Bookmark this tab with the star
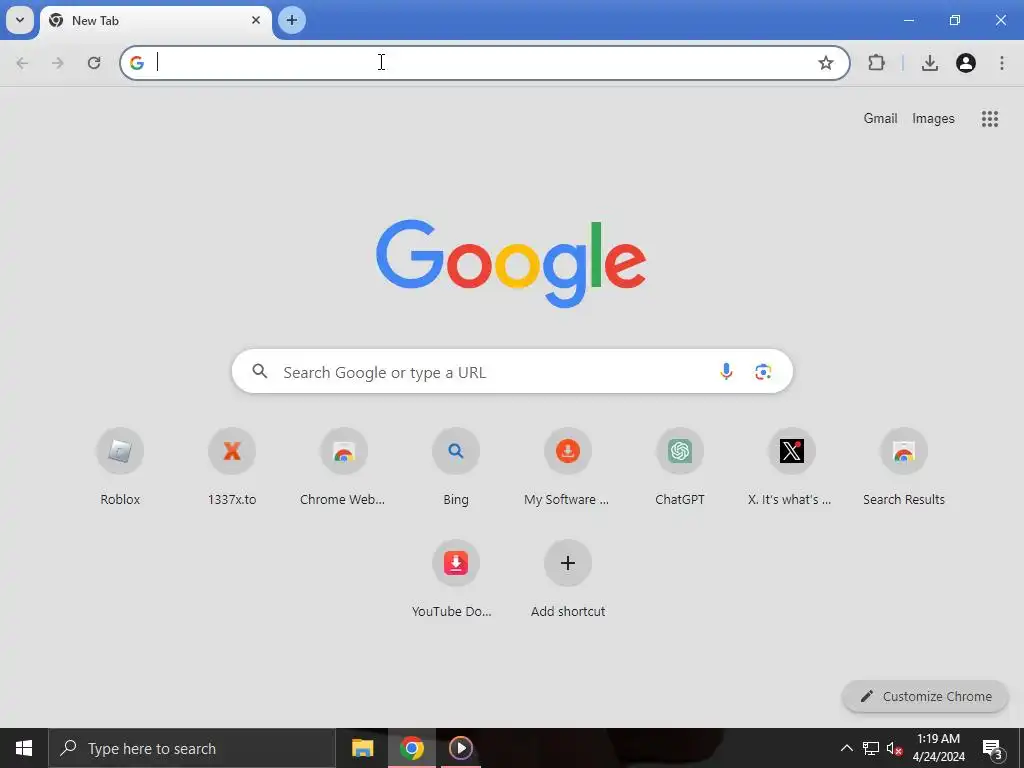 point(825,63)
